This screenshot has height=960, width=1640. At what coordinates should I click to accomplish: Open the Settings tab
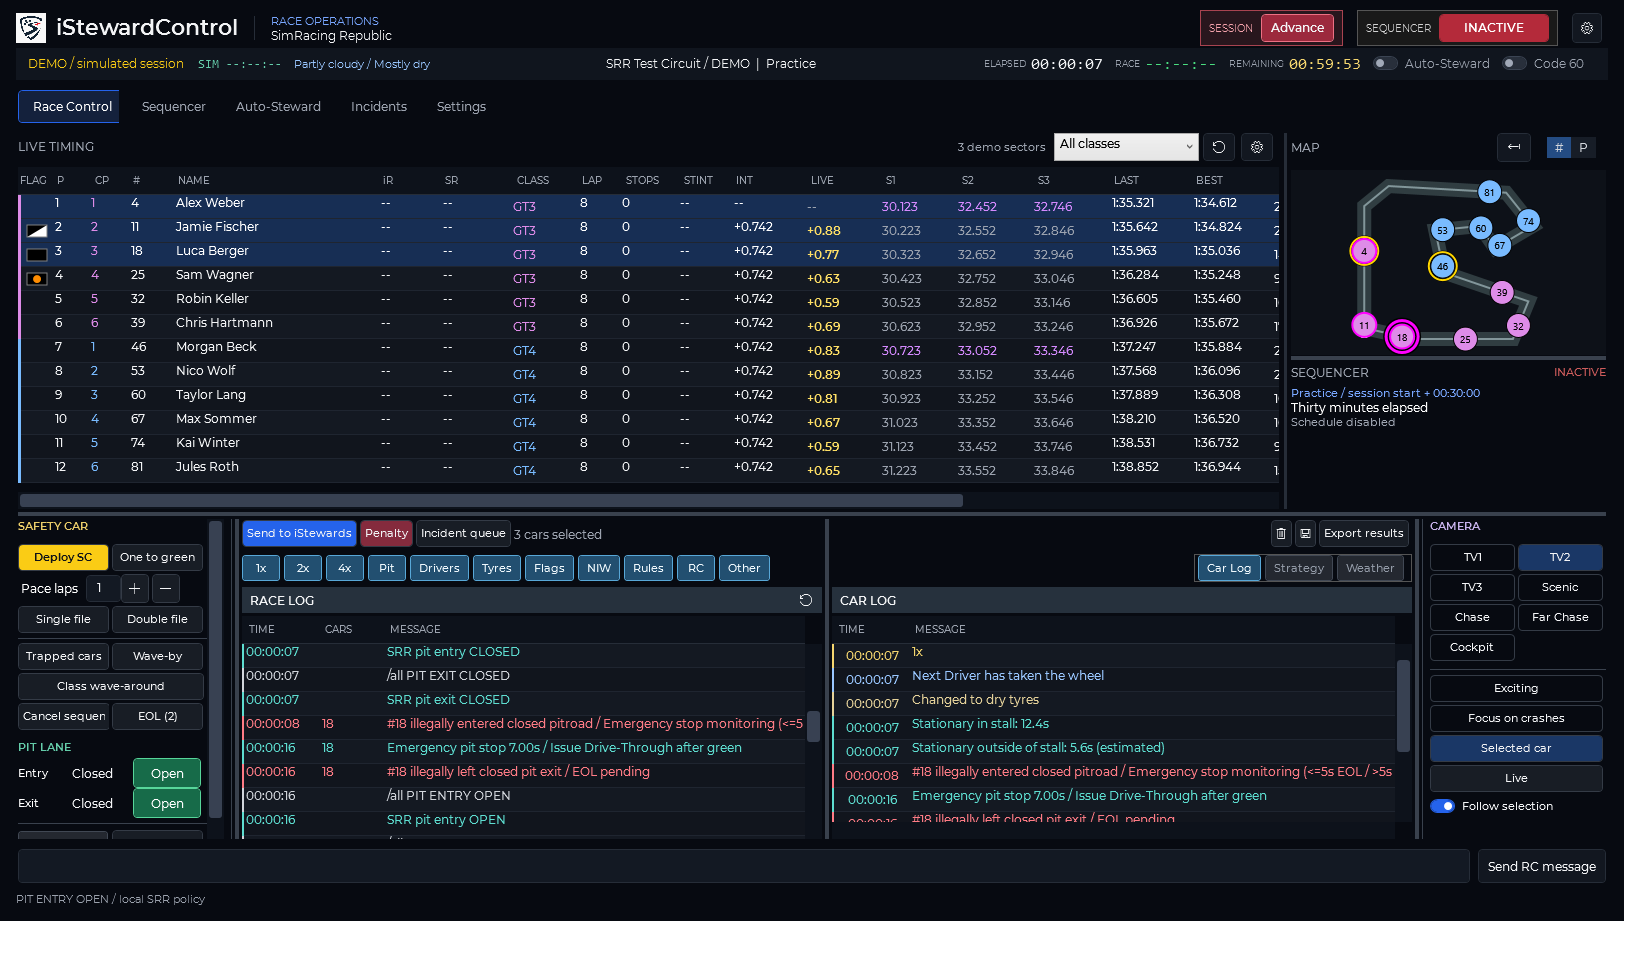pos(461,107)
